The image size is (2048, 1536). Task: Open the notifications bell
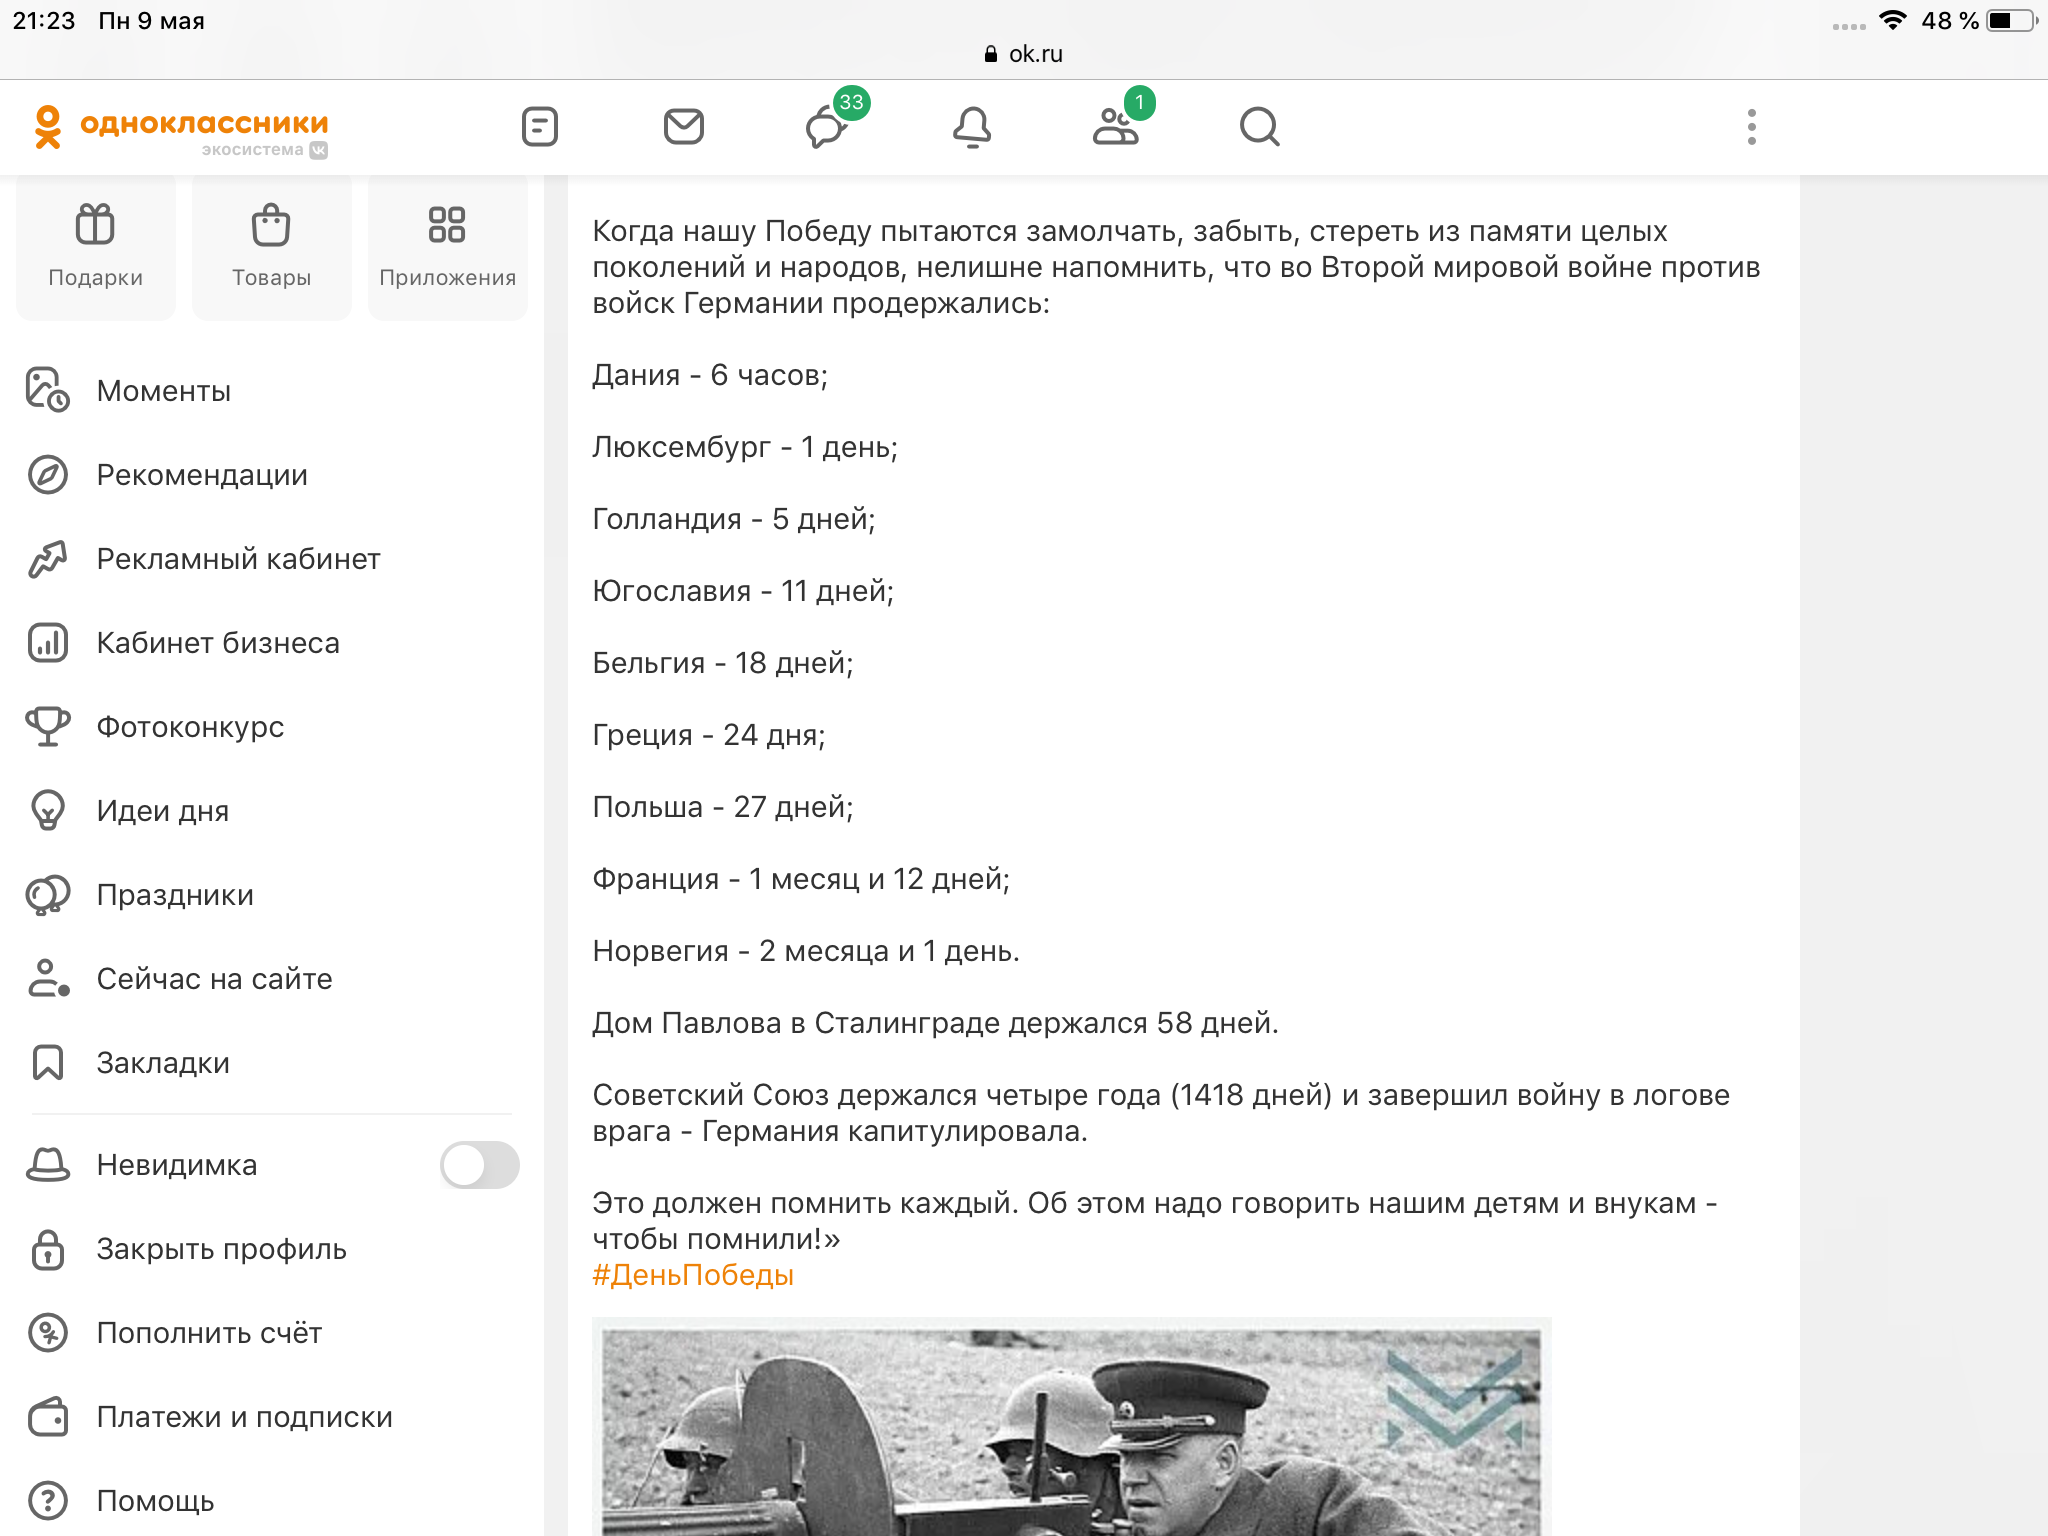point(972,127)
